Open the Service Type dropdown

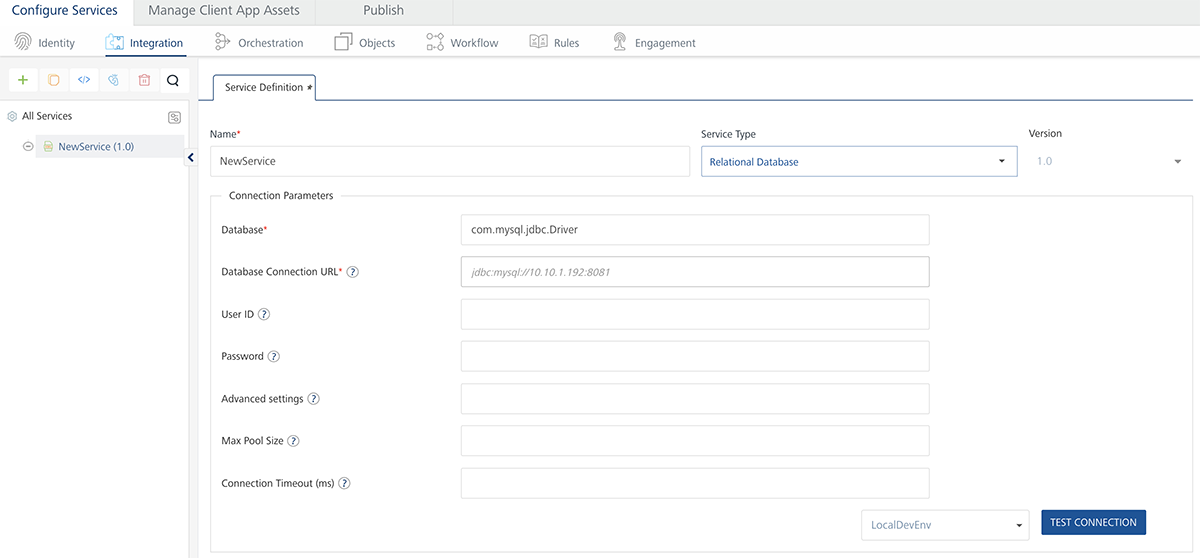click(x=859, y=162)
